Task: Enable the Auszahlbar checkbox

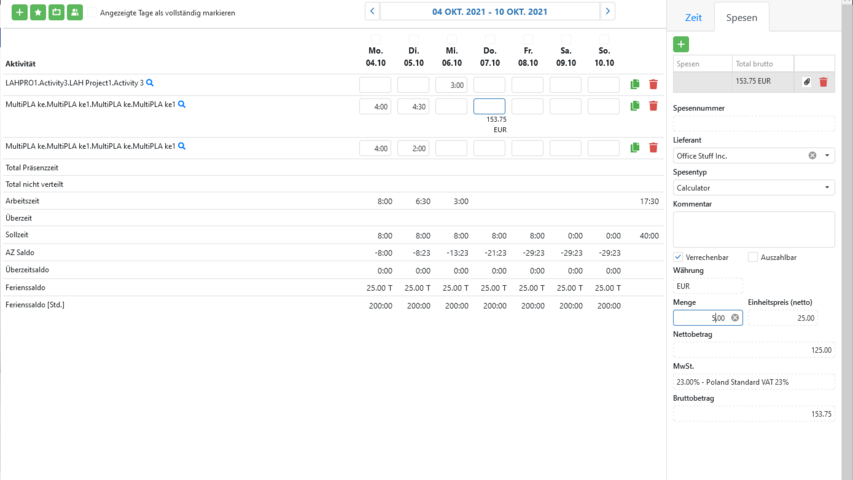Action: (753, 257)
